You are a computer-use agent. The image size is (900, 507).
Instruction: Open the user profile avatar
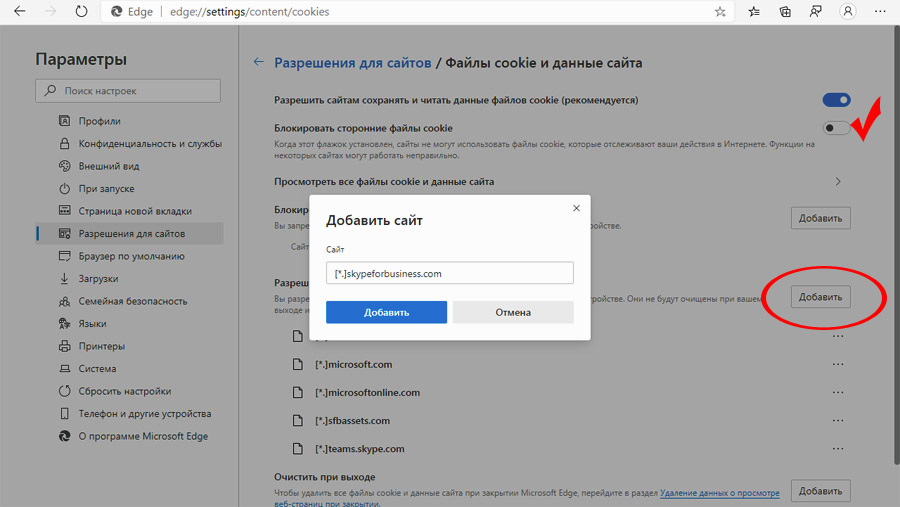[x=848, y=11]
